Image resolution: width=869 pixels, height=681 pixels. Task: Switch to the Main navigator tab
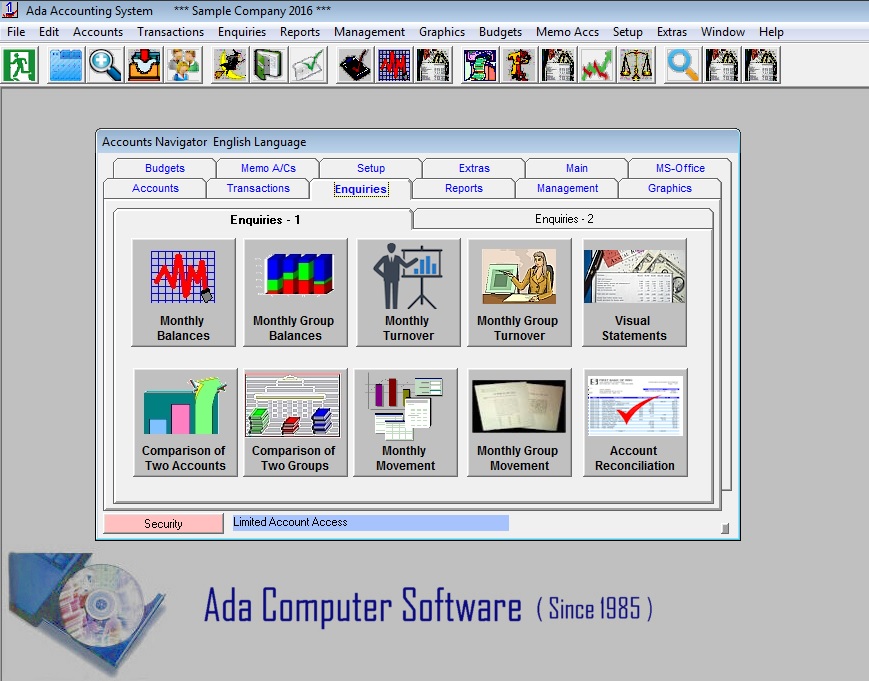tap(576, 168)
